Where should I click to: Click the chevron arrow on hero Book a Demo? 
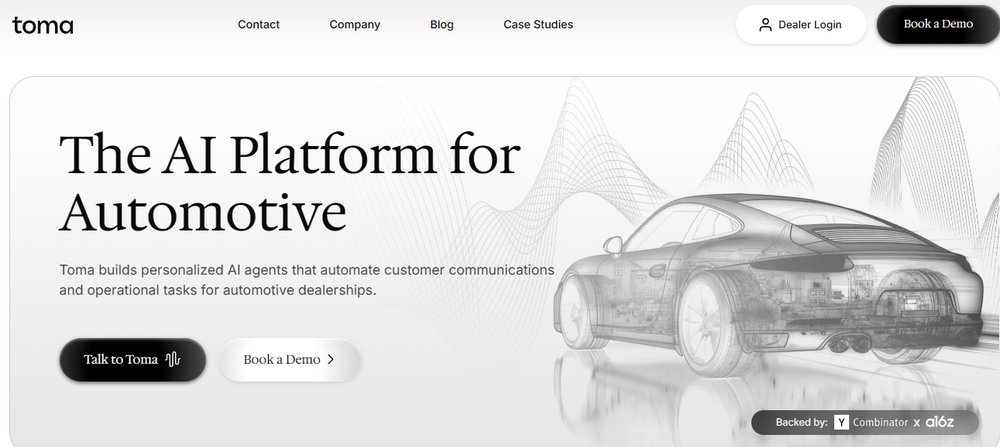coord(330,360)
